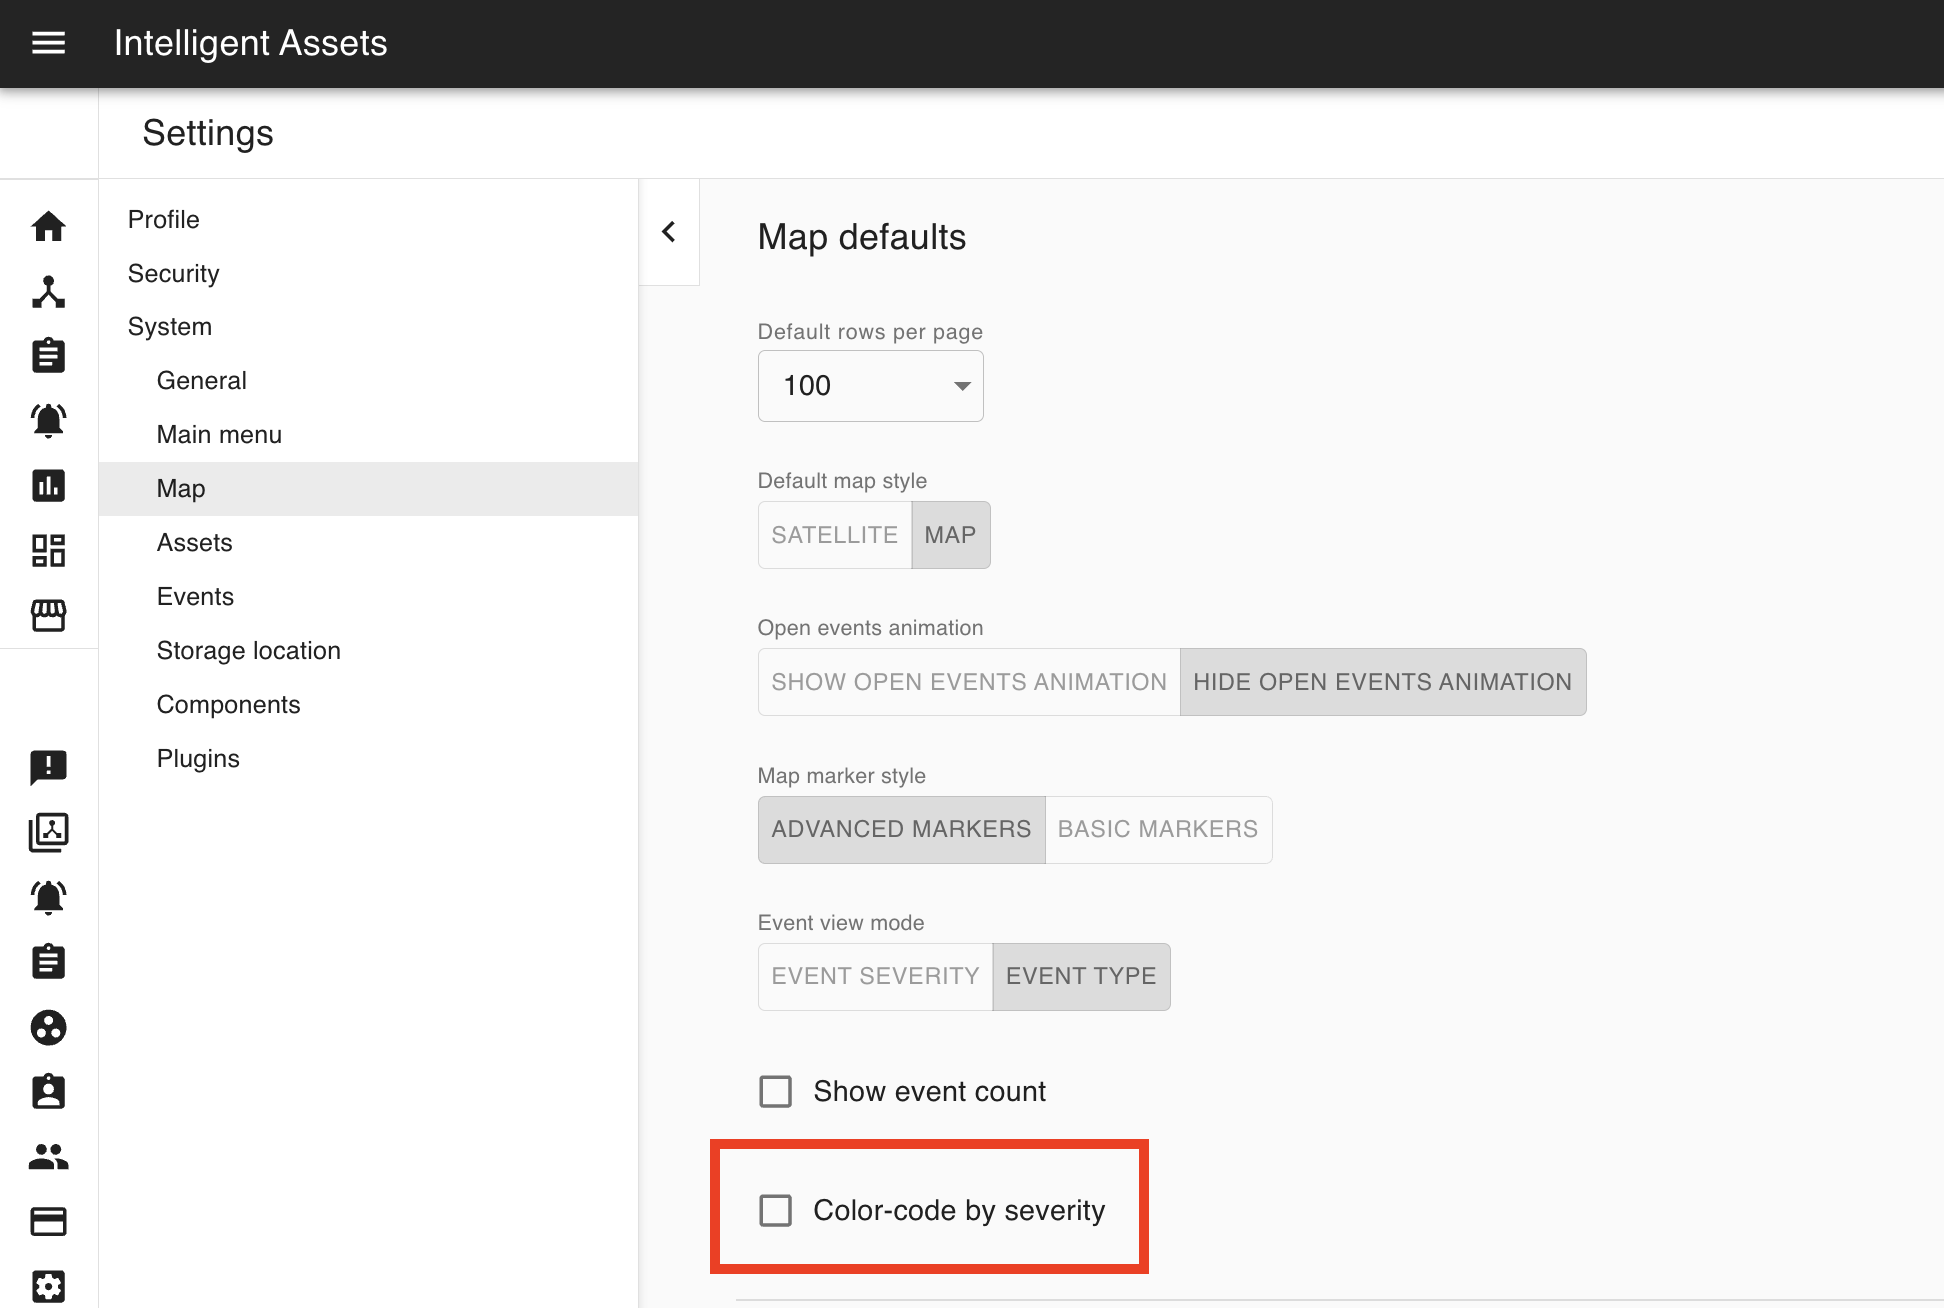Click the users group sidebar icon
Image resolution: width=1944 pixels, height=1308 pixels.
(x=48, y=1157)
